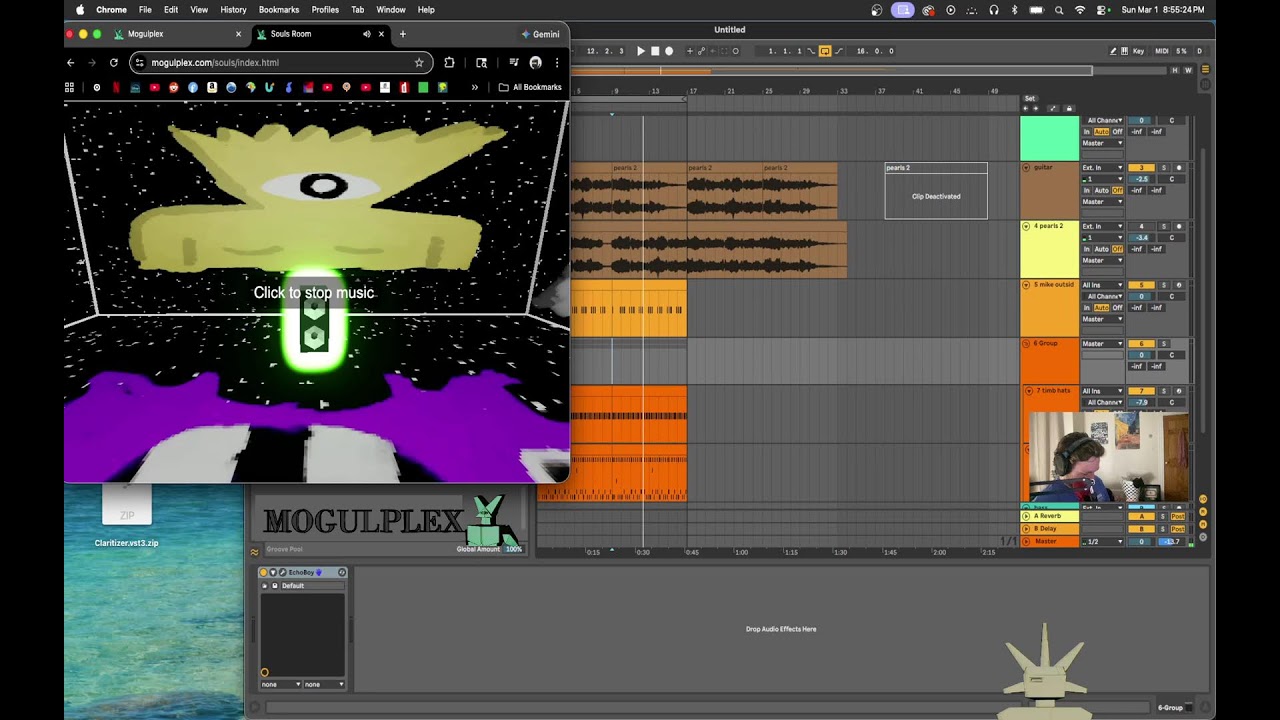Go back in Chrome history
The image size is (1280, 720).
coord(70,62)
